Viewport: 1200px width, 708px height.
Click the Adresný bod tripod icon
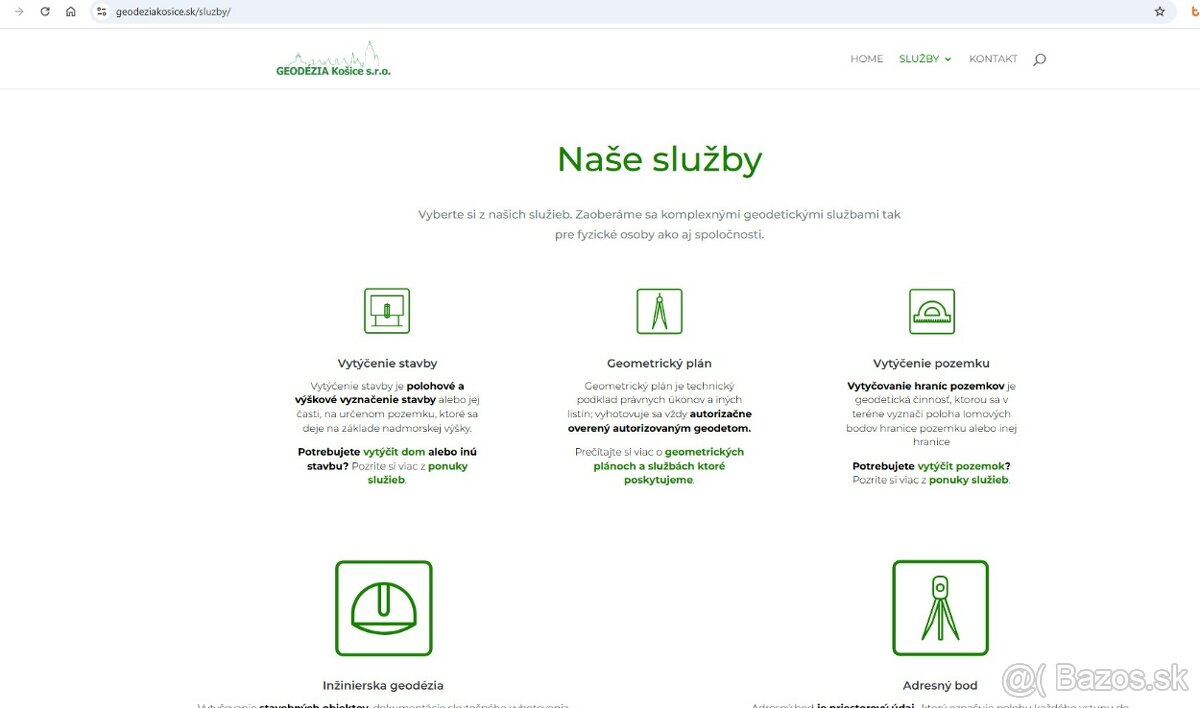(940, 608)
